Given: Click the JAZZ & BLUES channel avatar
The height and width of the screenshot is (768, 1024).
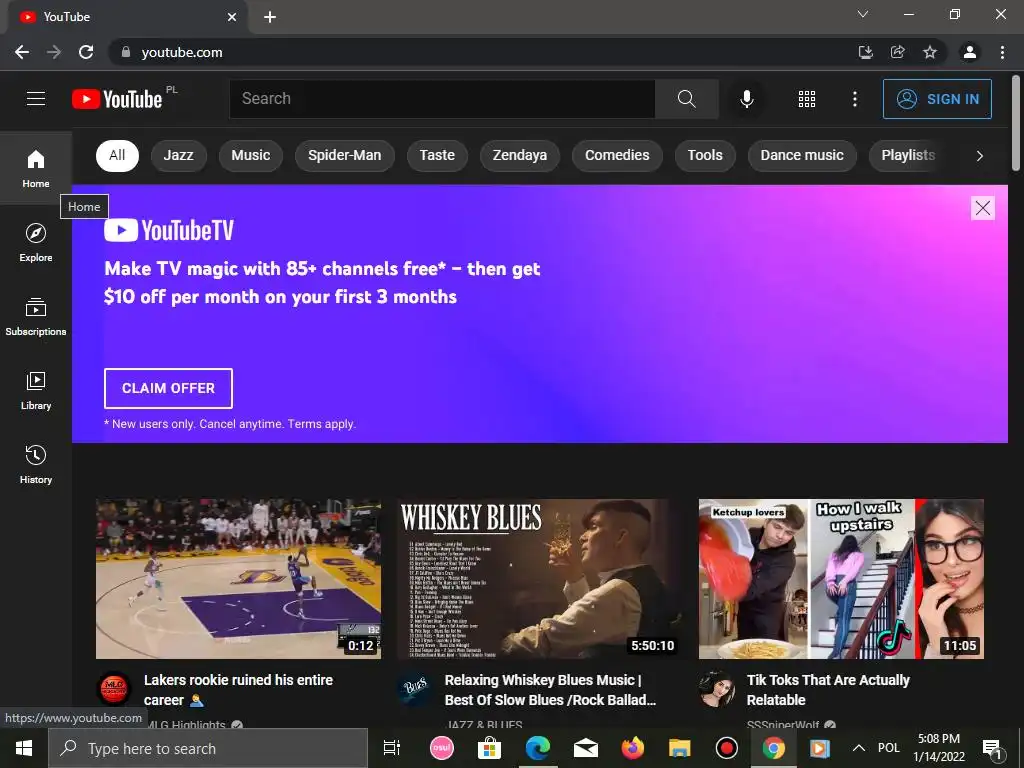Looking at the screenshot, I should click(x=415, y=689).
